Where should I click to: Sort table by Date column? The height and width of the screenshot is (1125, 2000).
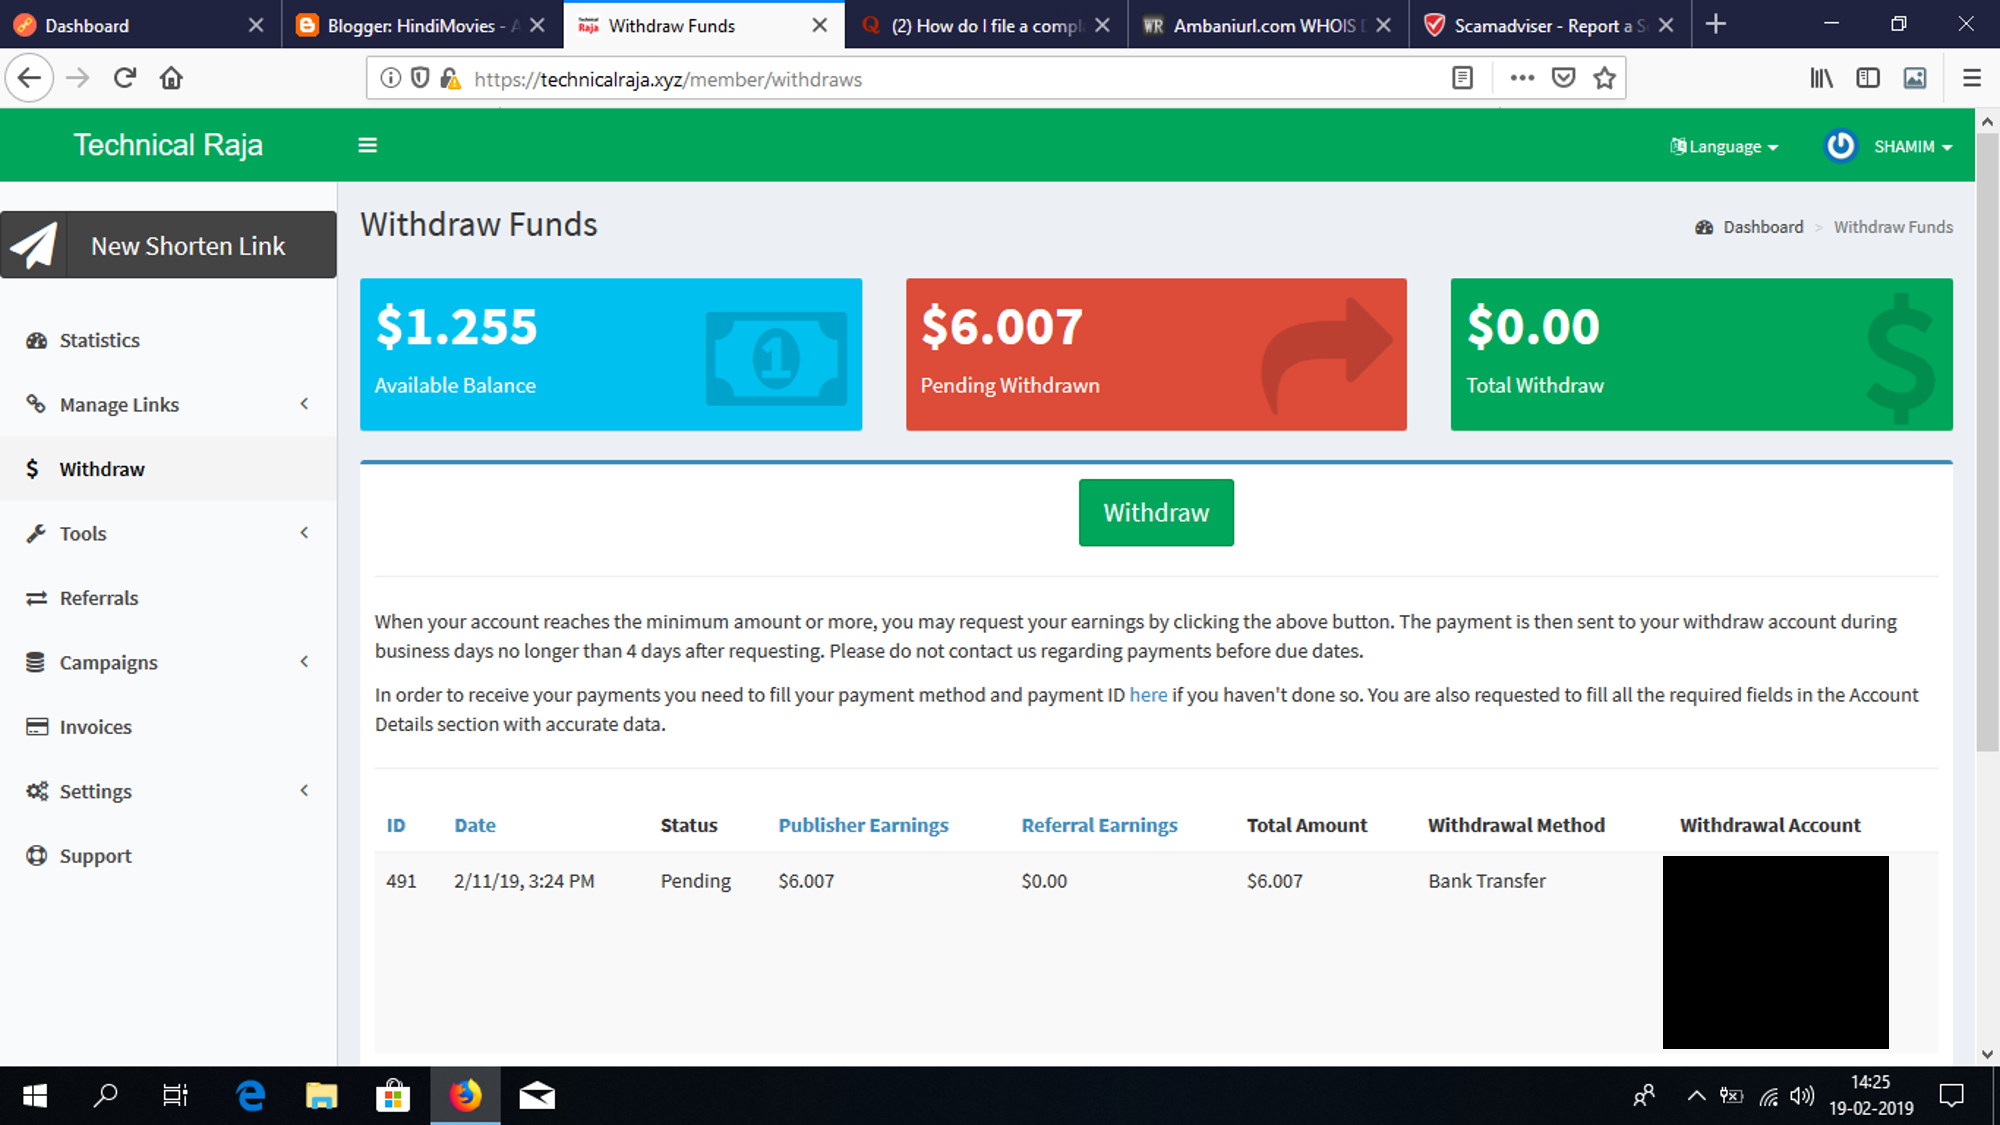tap(475, 825)
